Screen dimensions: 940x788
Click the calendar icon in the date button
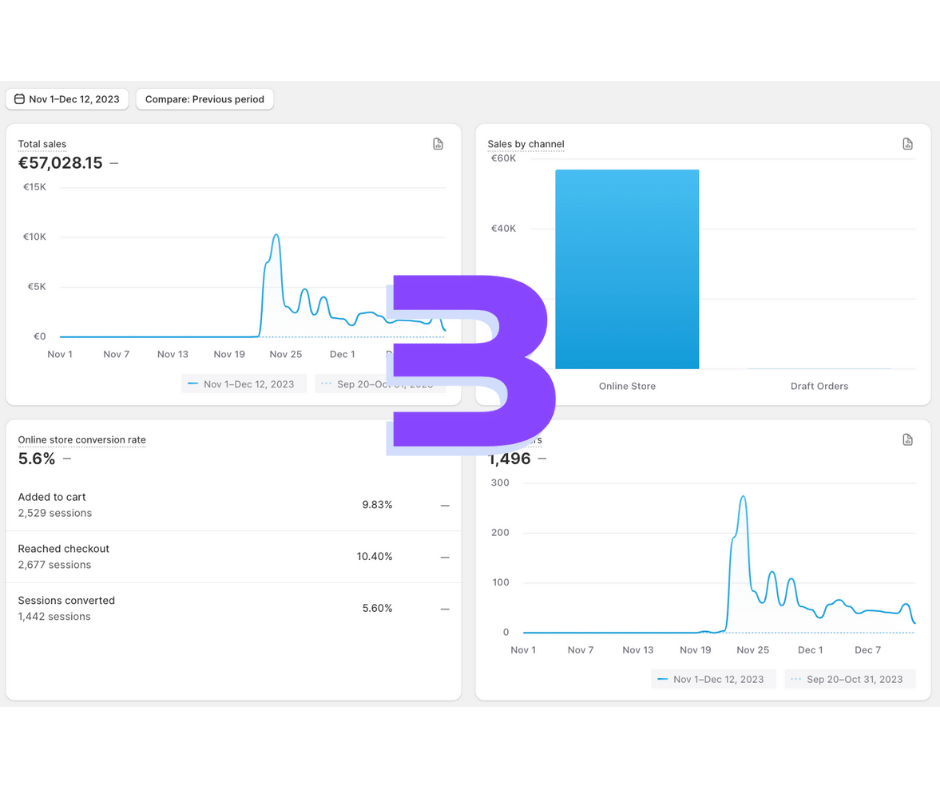click(x=19, y=99)
